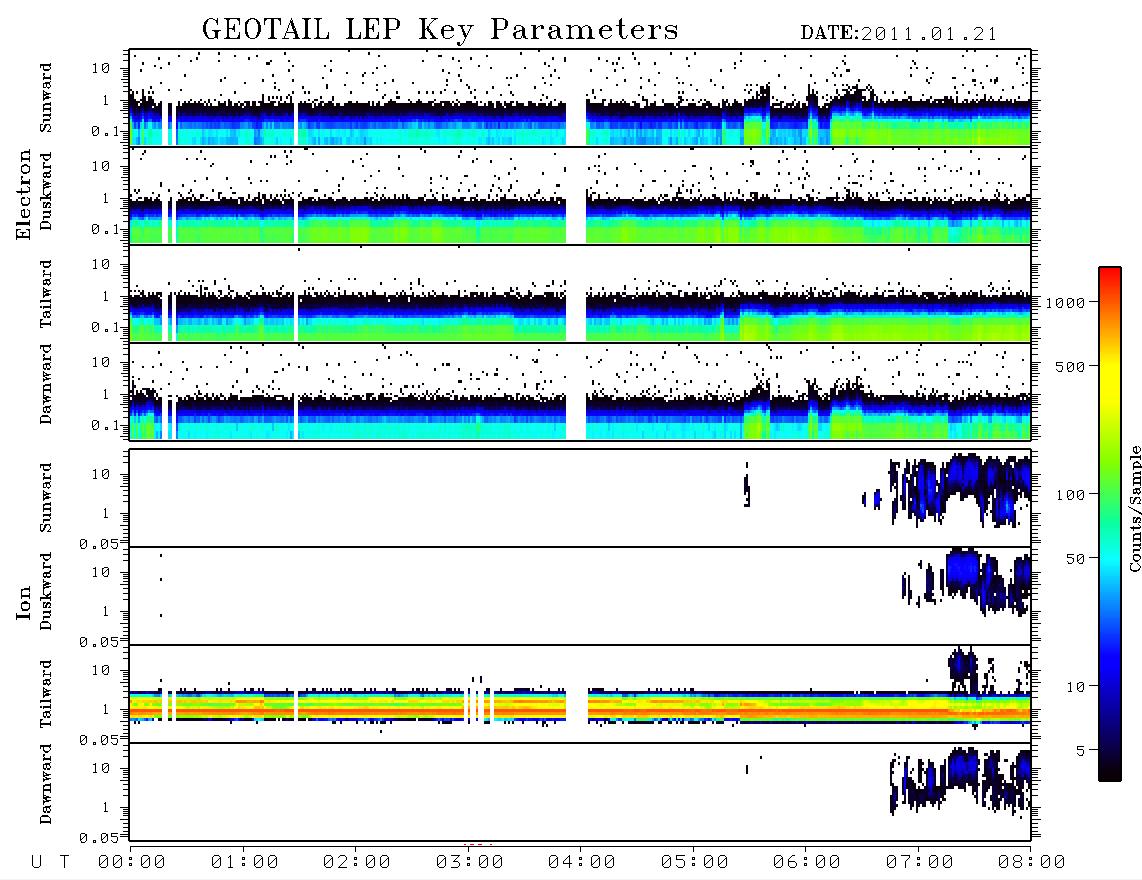Image resolution: width=1142 pixels, height=880 pixels.
Task: Select the '06:00' time tick label
Action: [x=806, y=863]
